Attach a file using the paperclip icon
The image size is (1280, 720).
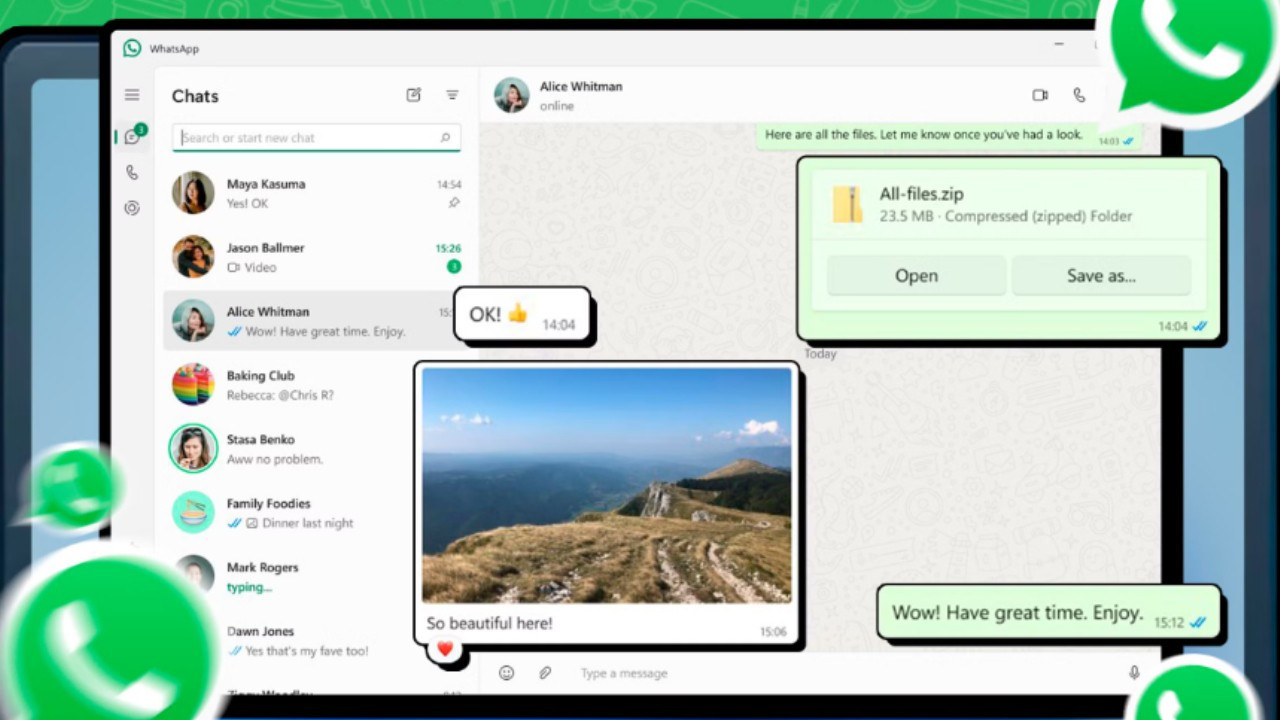tap(544, 672)
